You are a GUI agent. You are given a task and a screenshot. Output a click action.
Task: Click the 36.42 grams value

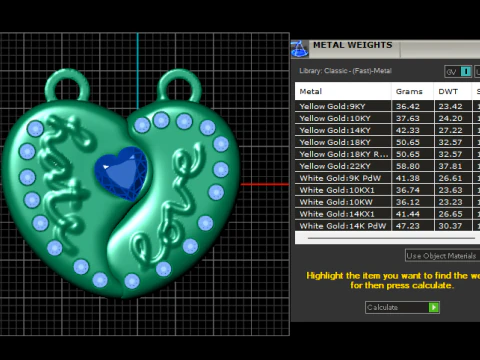pos(407,106)
